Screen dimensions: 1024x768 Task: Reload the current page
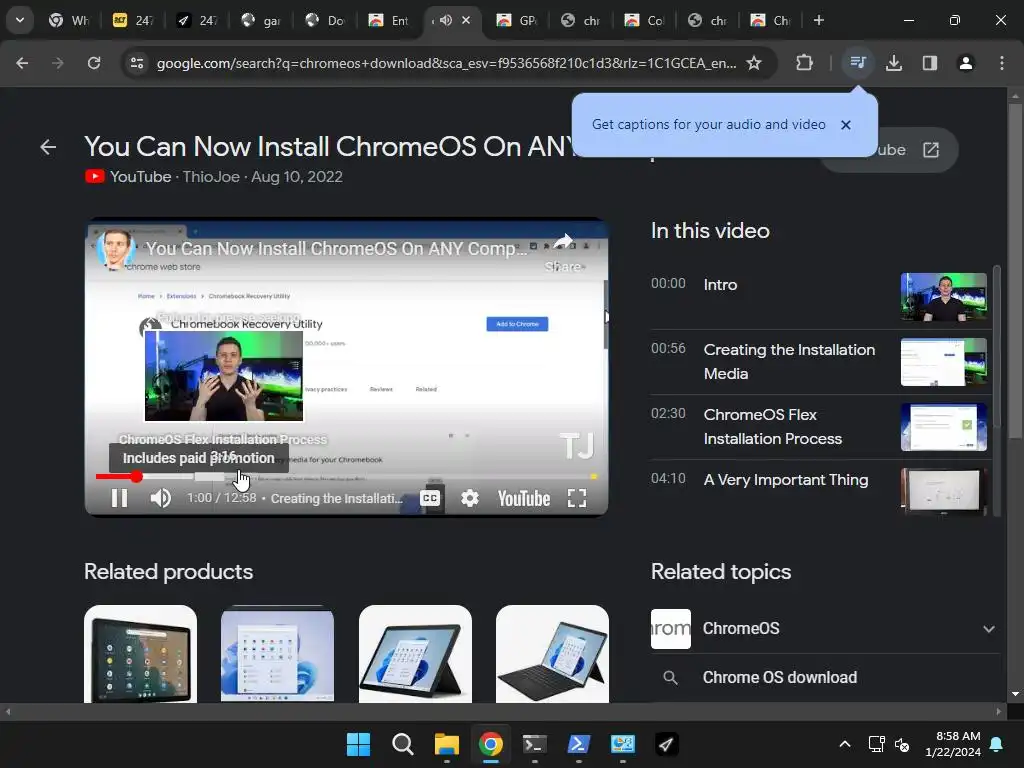(x=94, y=63)
